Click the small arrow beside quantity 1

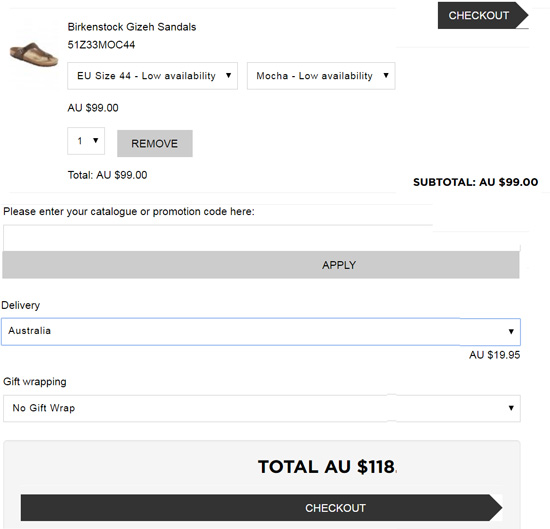pyautogui.click(x=95, y=141)
